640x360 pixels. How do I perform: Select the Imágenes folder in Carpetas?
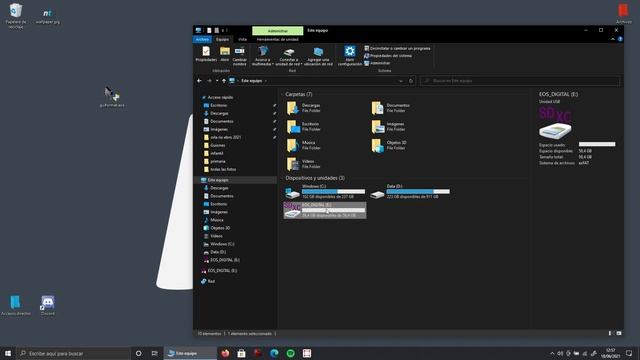[x=388, y=127]
